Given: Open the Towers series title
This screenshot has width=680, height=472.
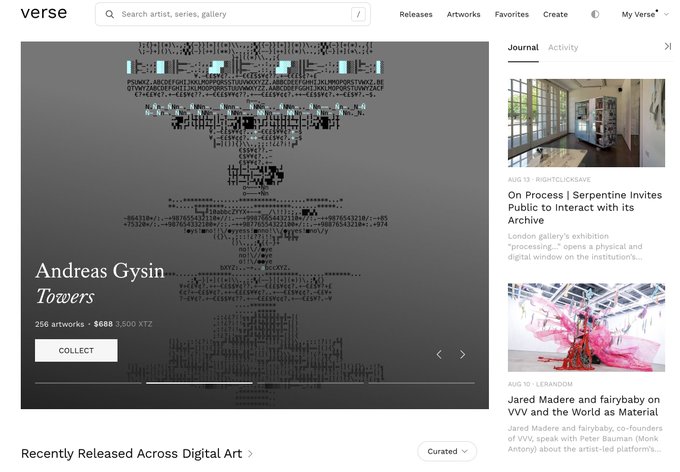Looking at the screenshot, I should coord(65,297).
